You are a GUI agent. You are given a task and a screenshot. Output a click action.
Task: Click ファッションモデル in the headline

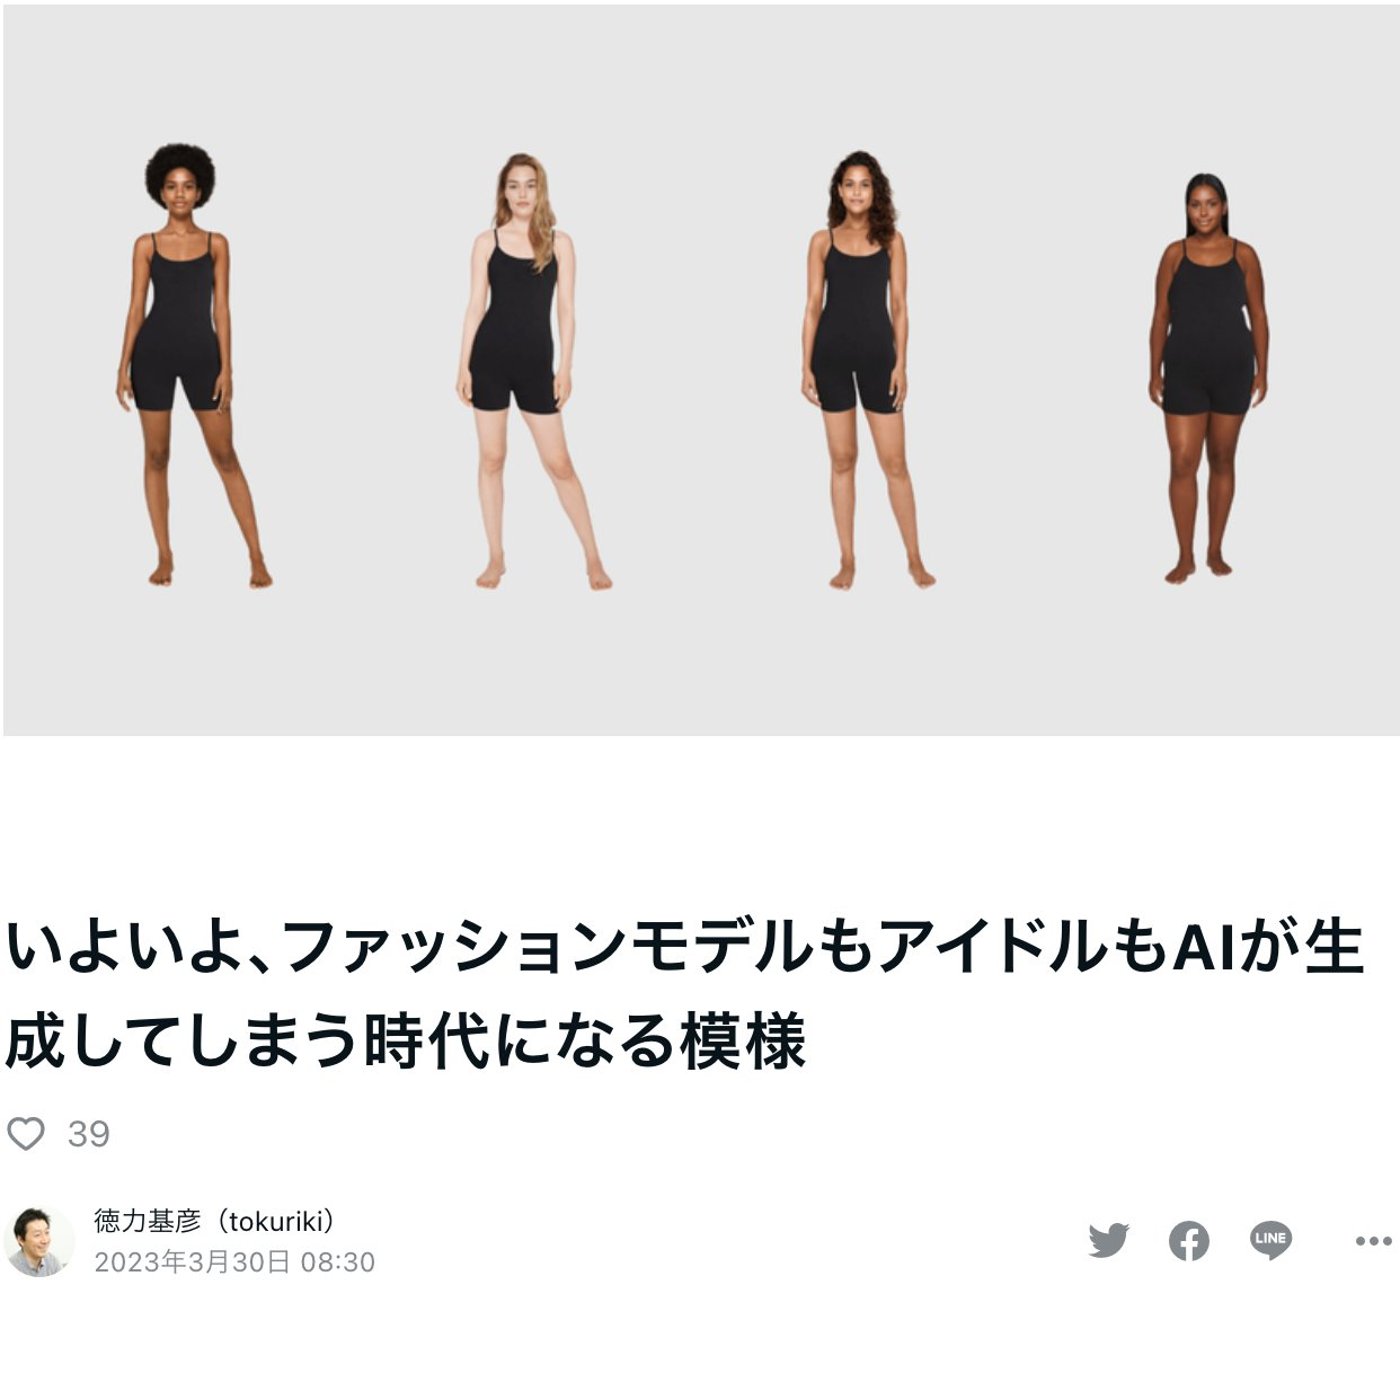[547, 948]
